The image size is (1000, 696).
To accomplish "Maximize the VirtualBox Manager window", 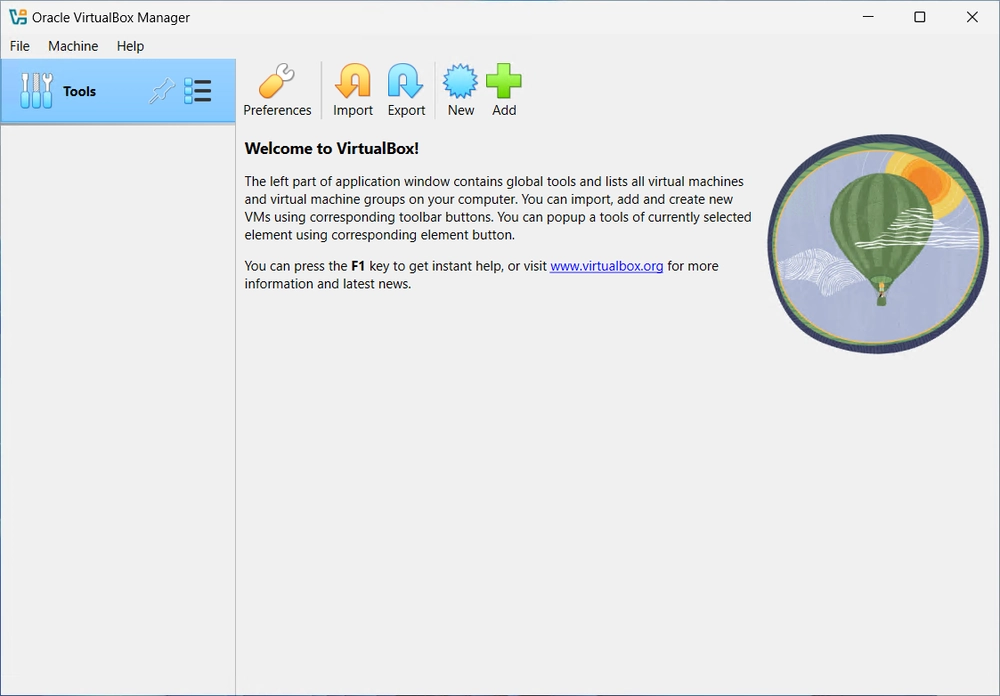I will point(920,17).
